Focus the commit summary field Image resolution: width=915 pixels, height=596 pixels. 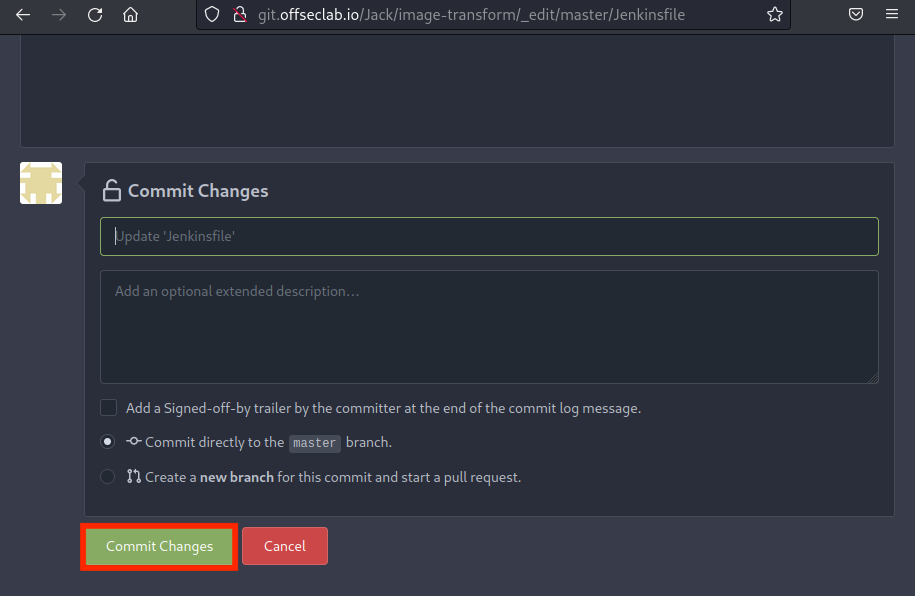489,237
